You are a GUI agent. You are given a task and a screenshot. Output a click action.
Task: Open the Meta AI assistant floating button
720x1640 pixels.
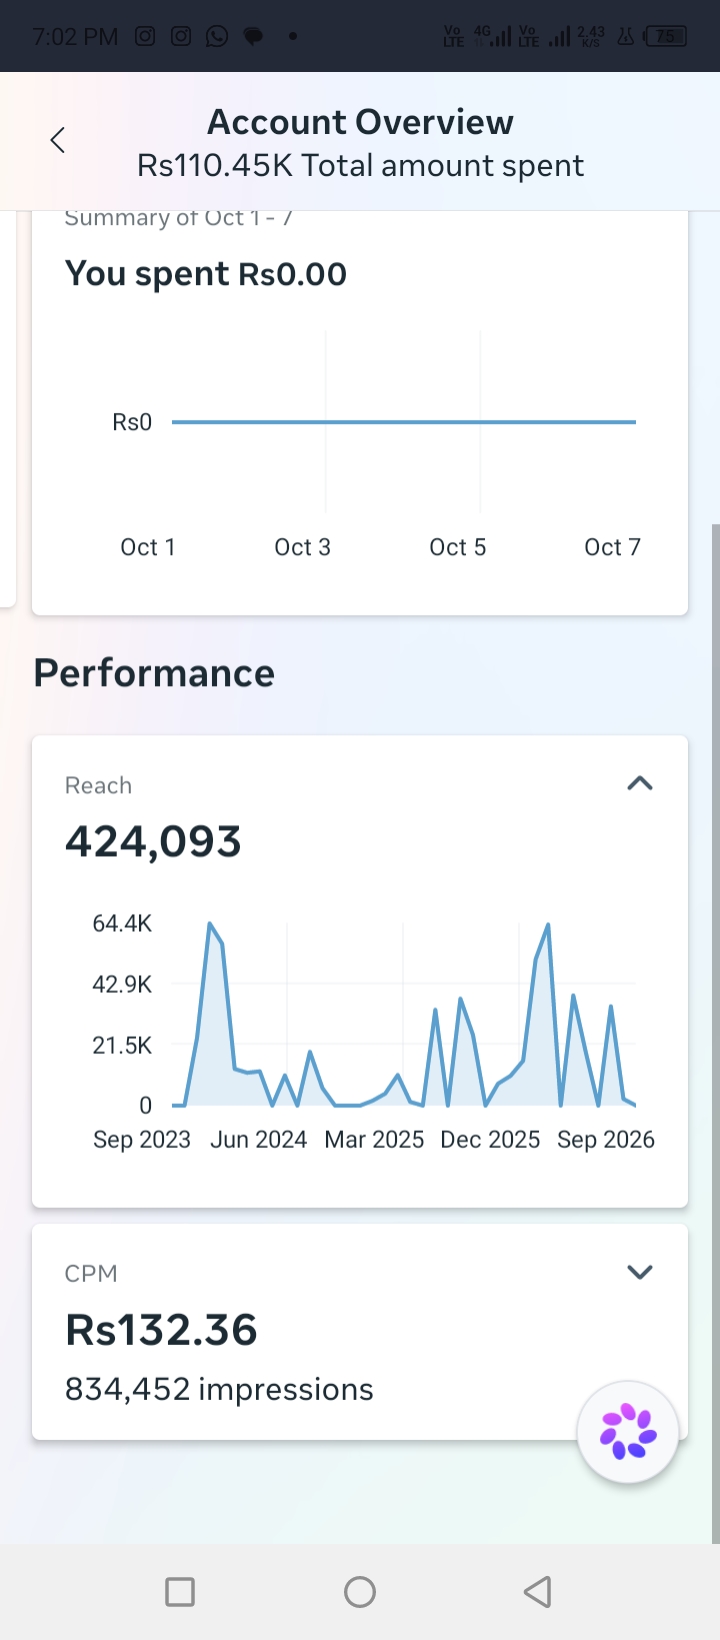(x=628, y=1432)
